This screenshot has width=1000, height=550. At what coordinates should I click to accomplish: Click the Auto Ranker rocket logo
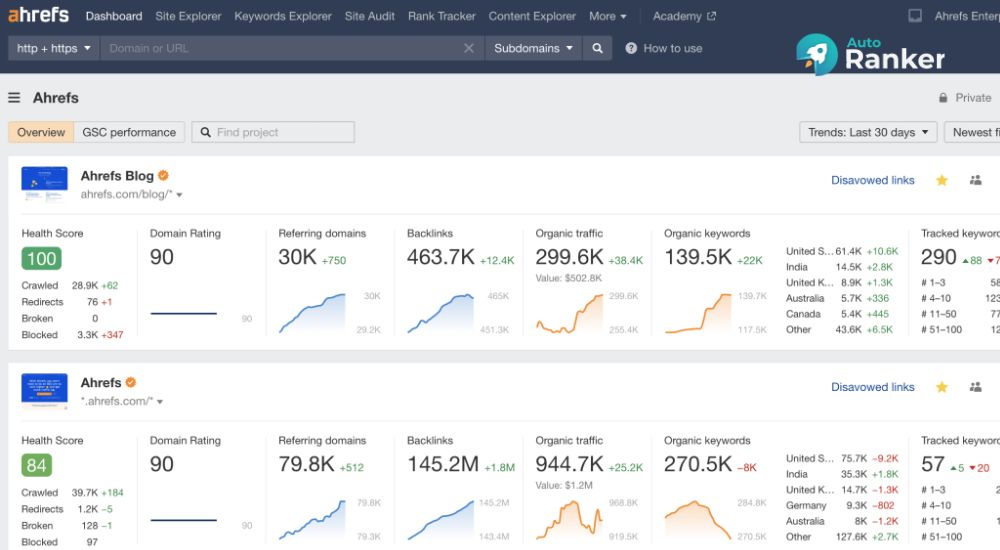coord(816,54)
